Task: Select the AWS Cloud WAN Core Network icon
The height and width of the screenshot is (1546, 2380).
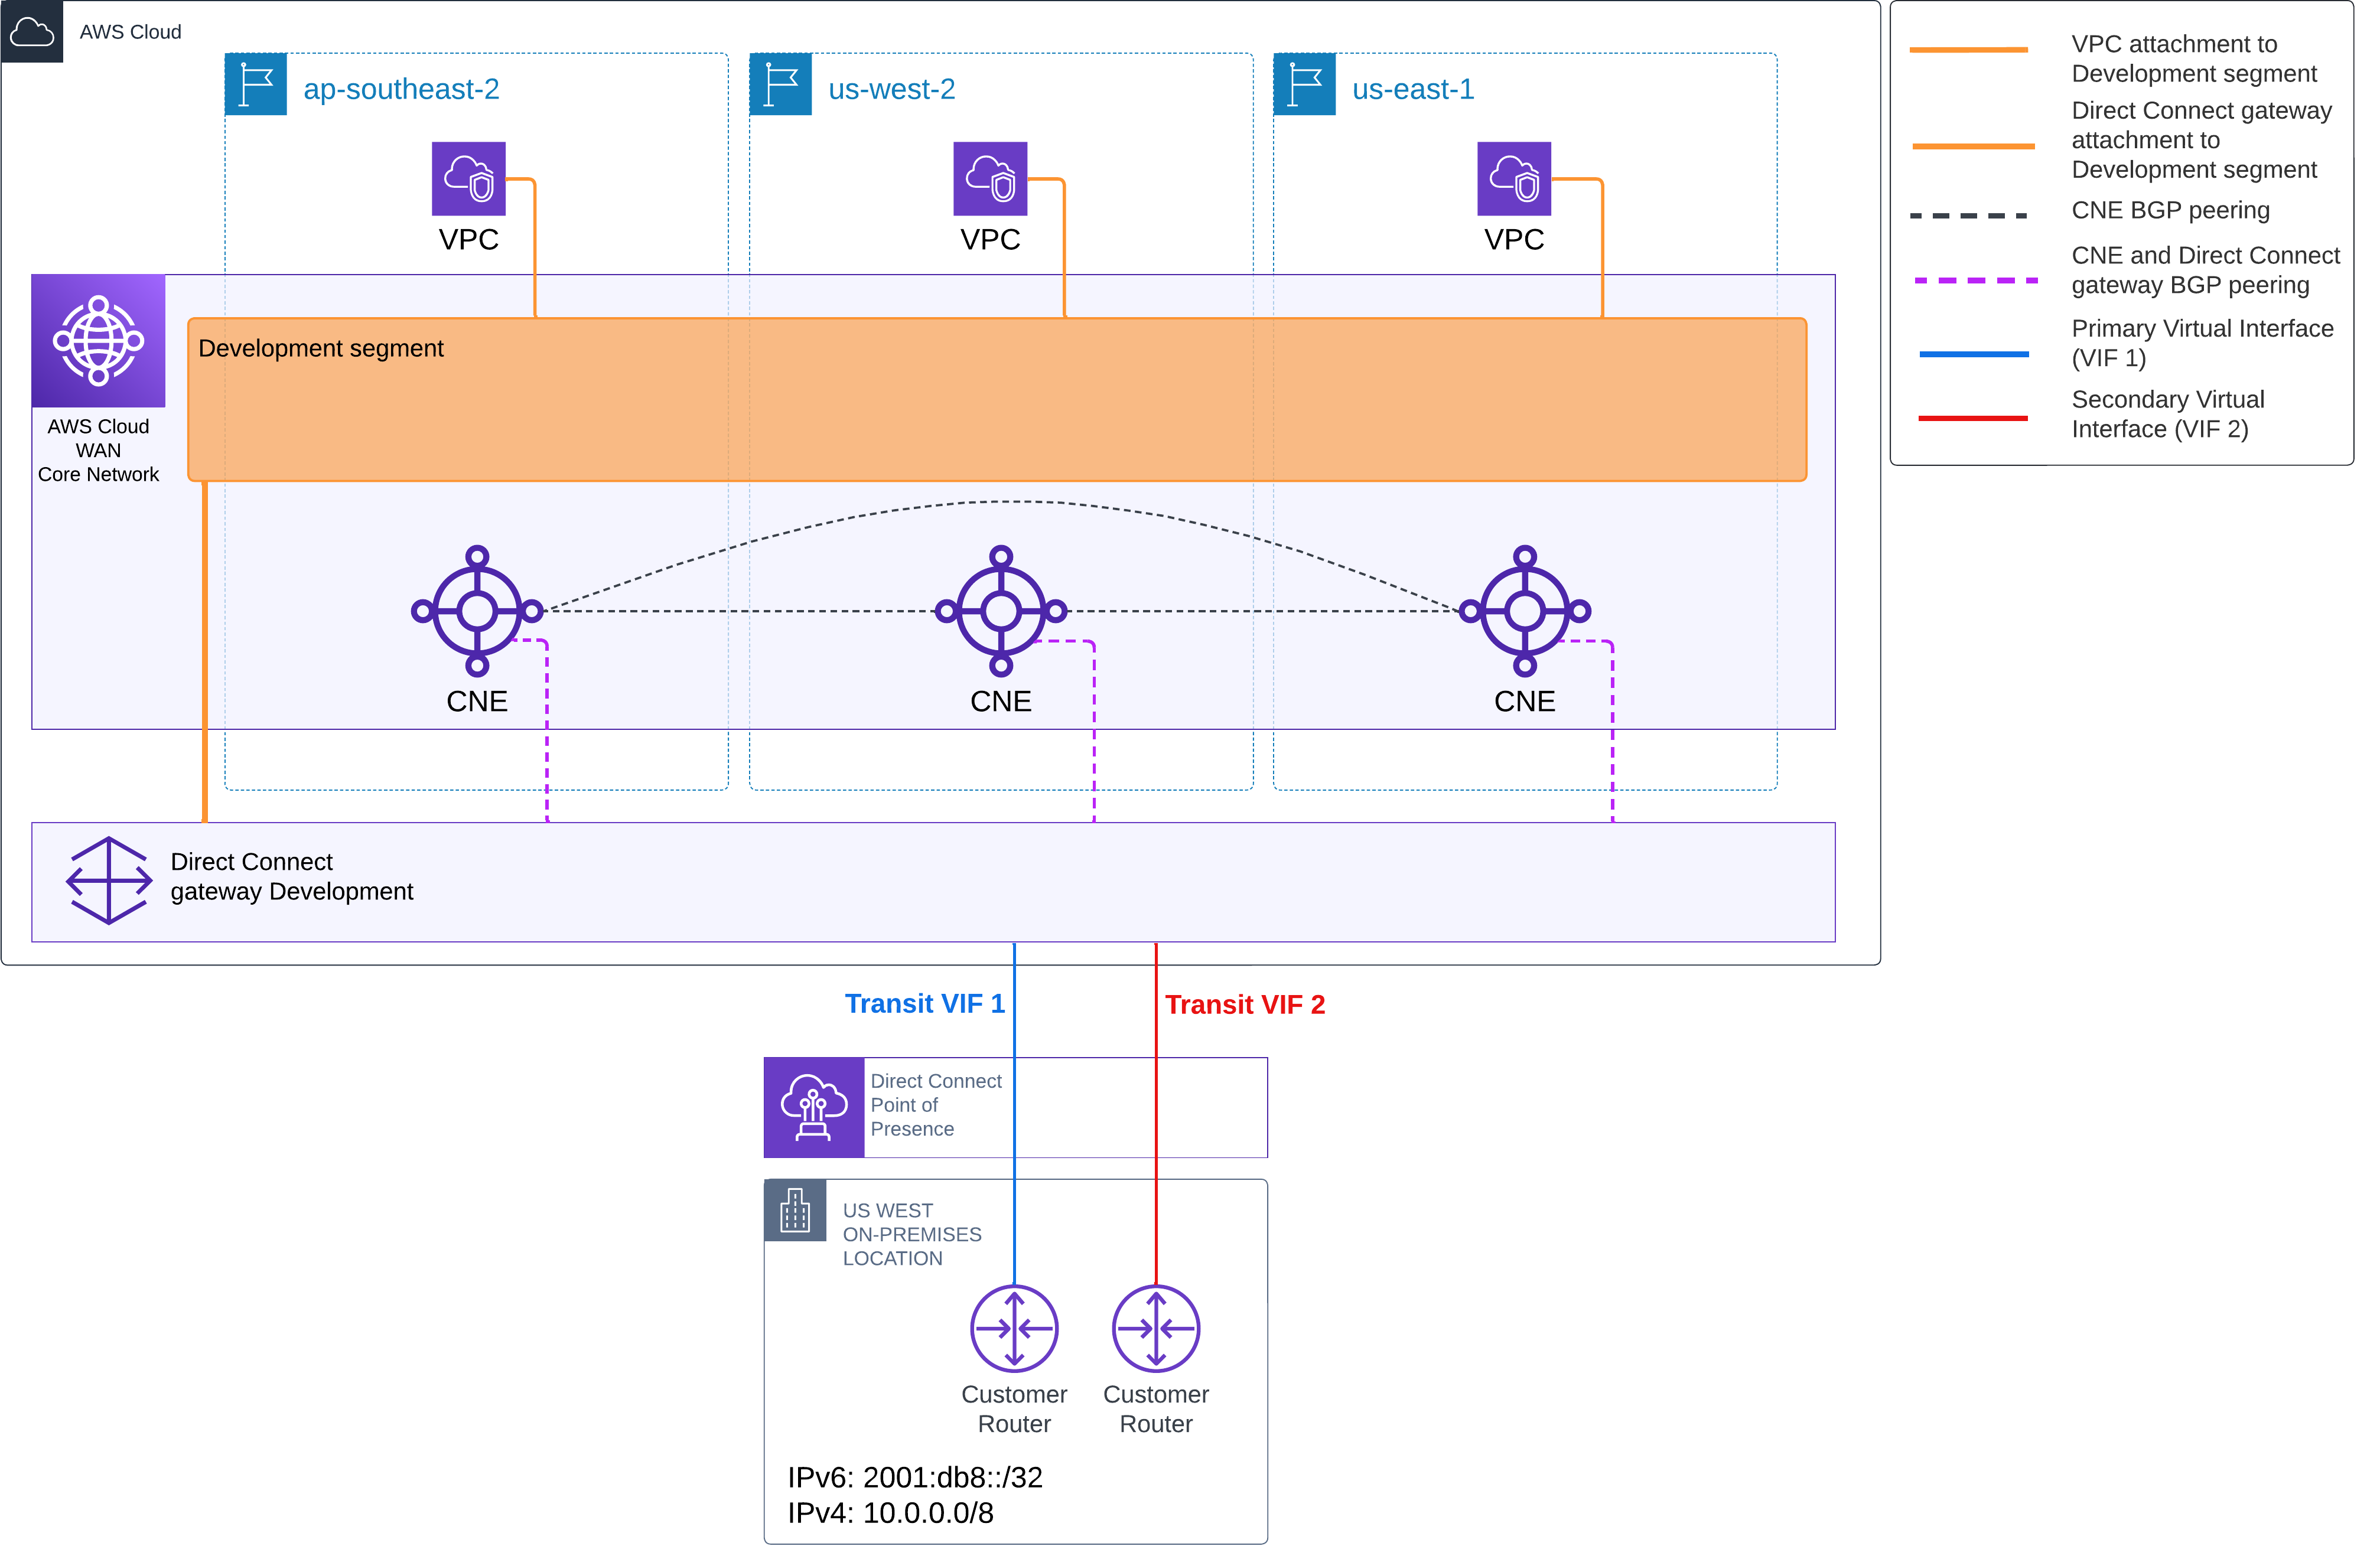Action: pyautogui.click(x=98, y=341)
